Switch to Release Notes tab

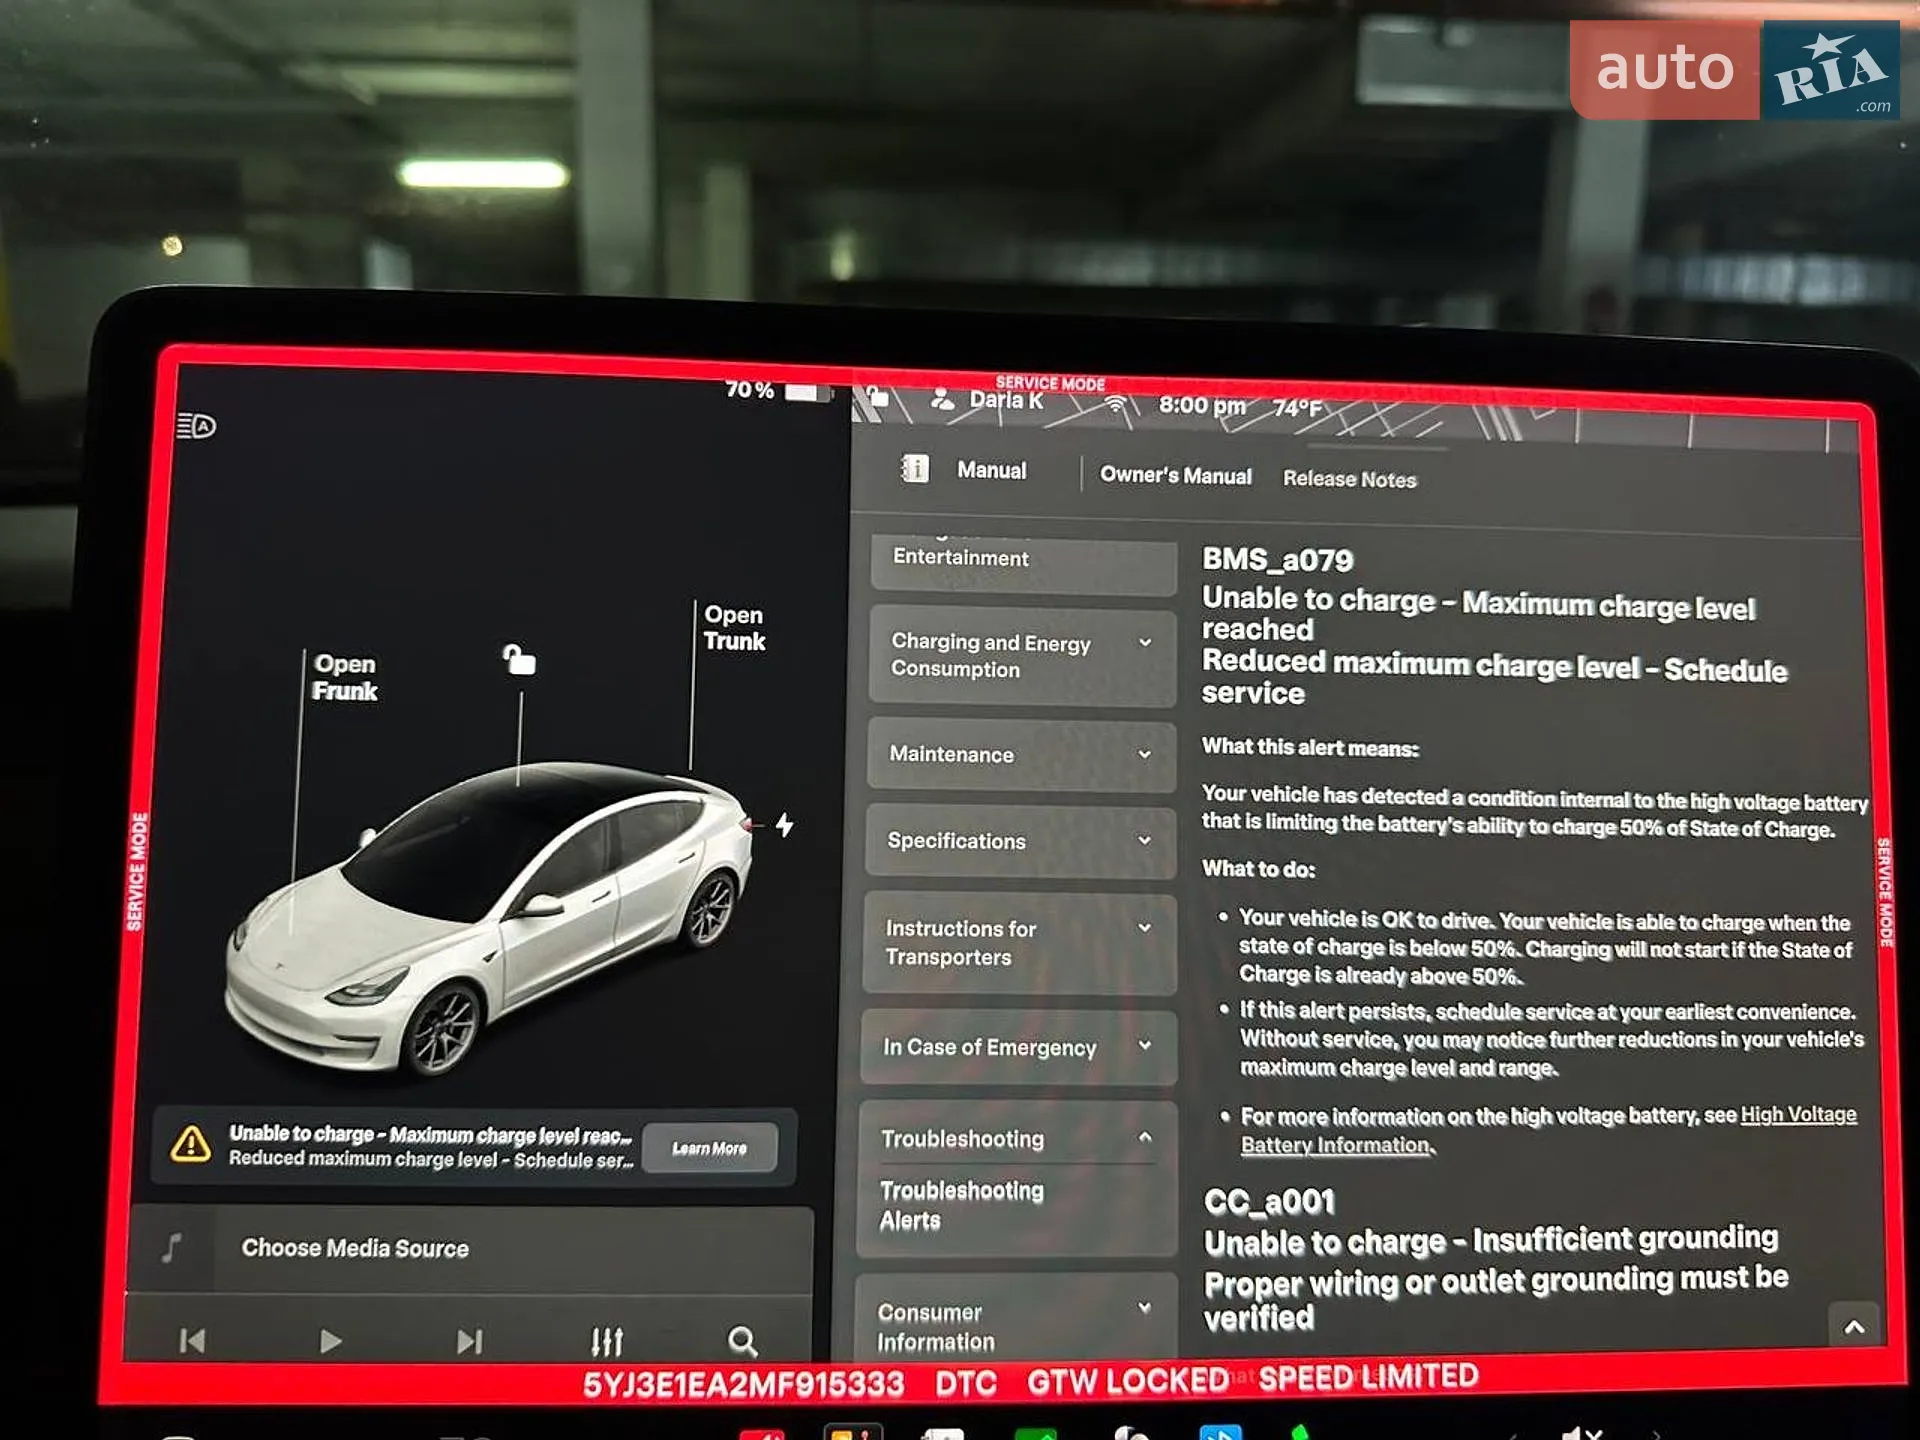(1350, 479)
